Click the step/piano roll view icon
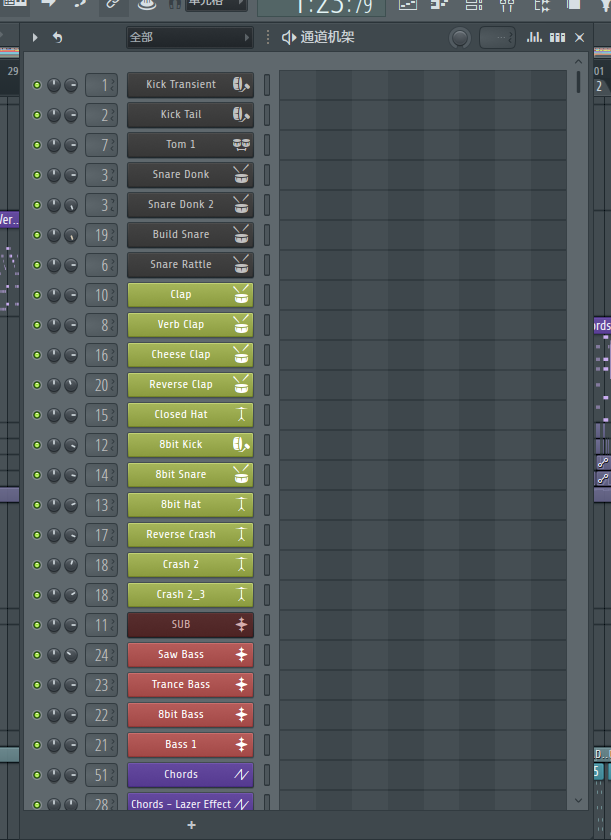This screenshot has width=611, height=840. coord(557,38)
